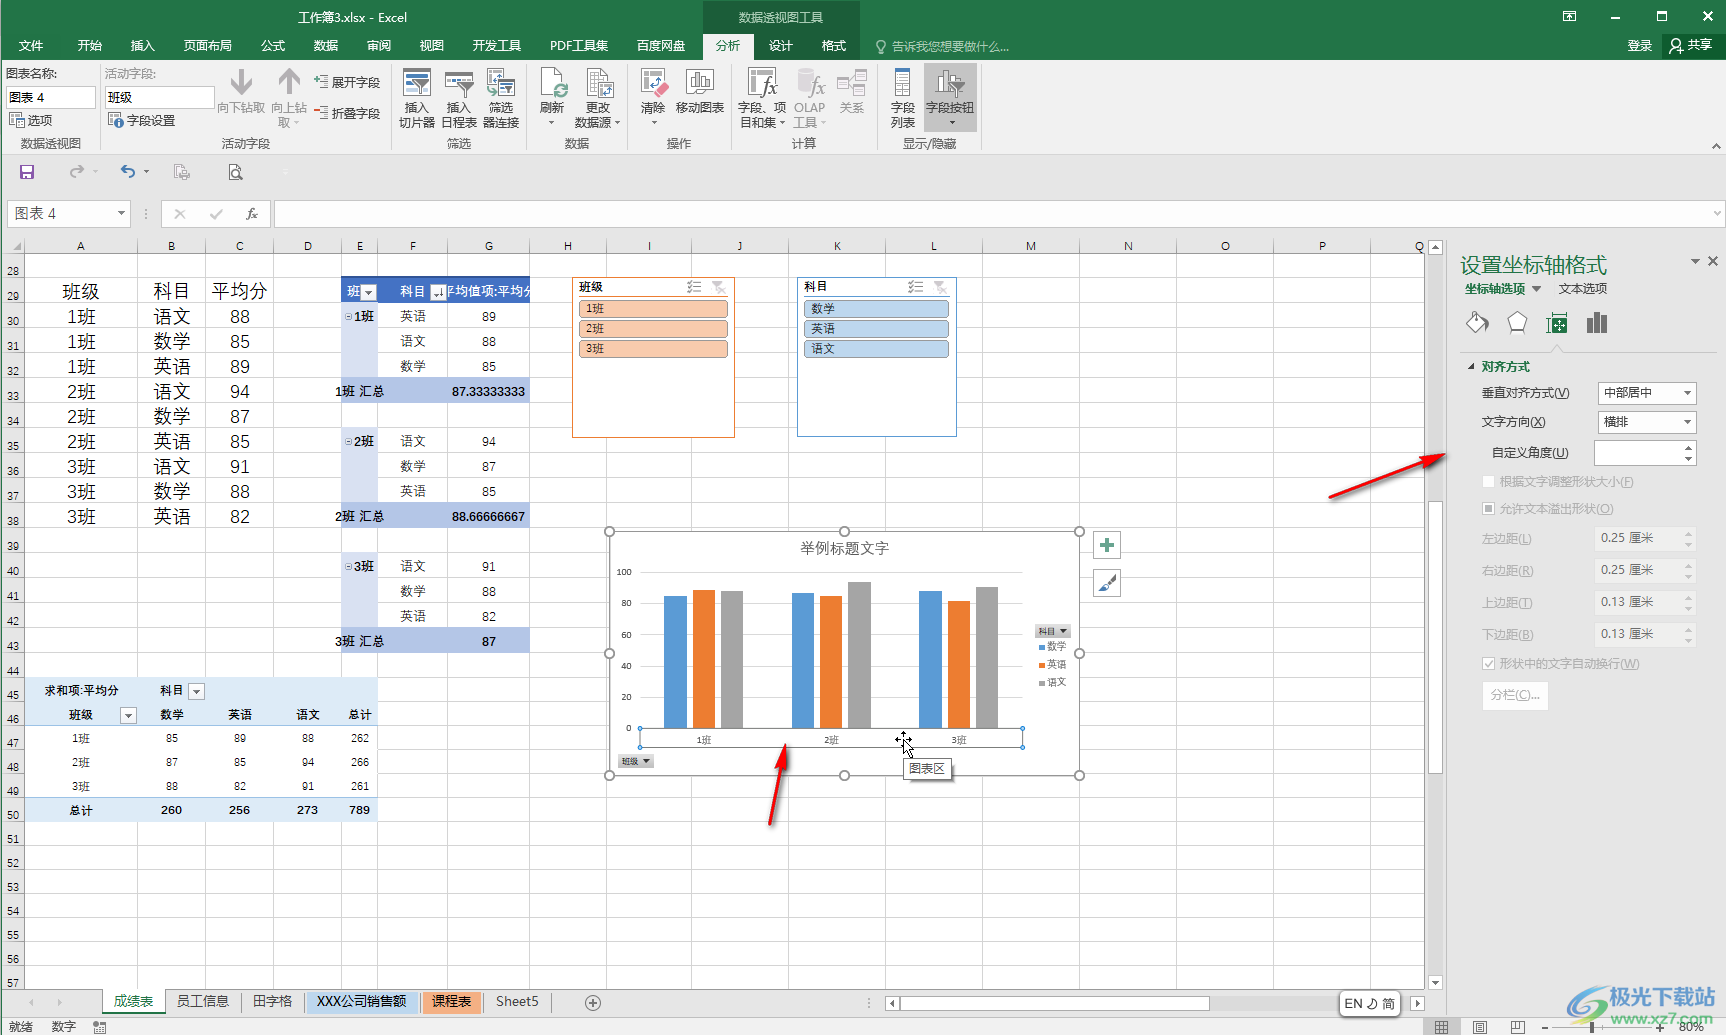The height and width of the screenshot is (1035, 1726).
Task: Open 垂直对齐方式 dropdown
Action: click(1647, 393)
